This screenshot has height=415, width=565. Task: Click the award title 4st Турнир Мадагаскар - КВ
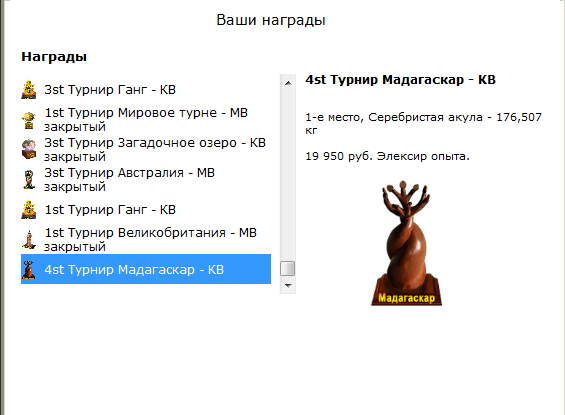(400, 80)
